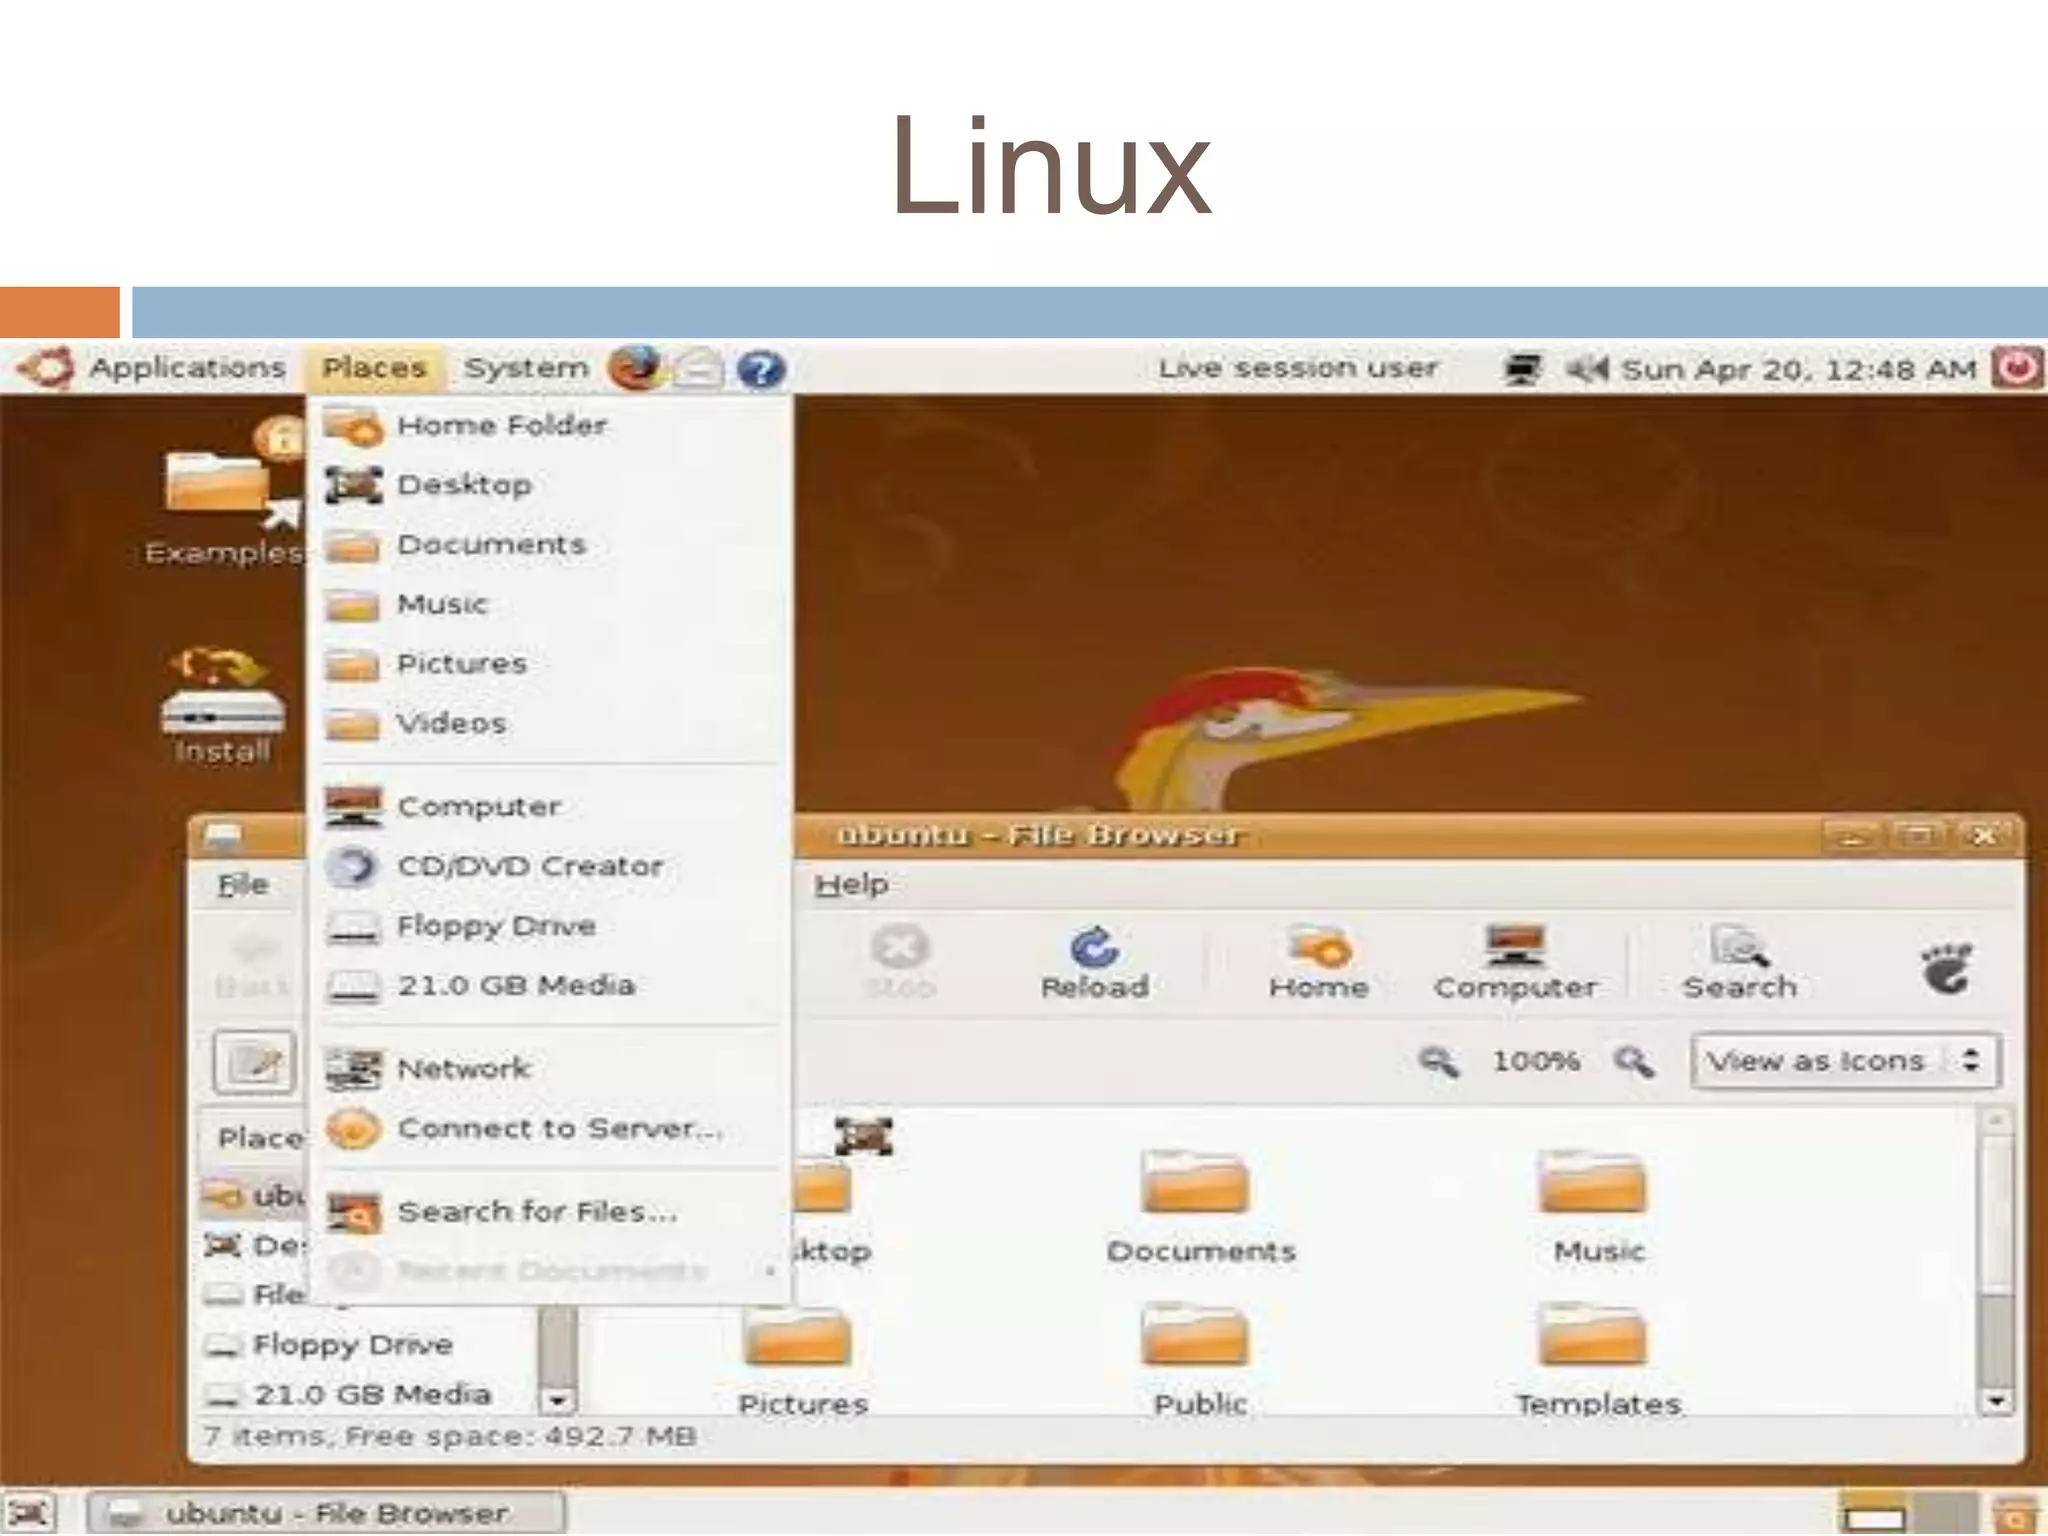Close the Places menu in the top panel
Screen dimensions: 2048x1536
[x=375, y=368]
